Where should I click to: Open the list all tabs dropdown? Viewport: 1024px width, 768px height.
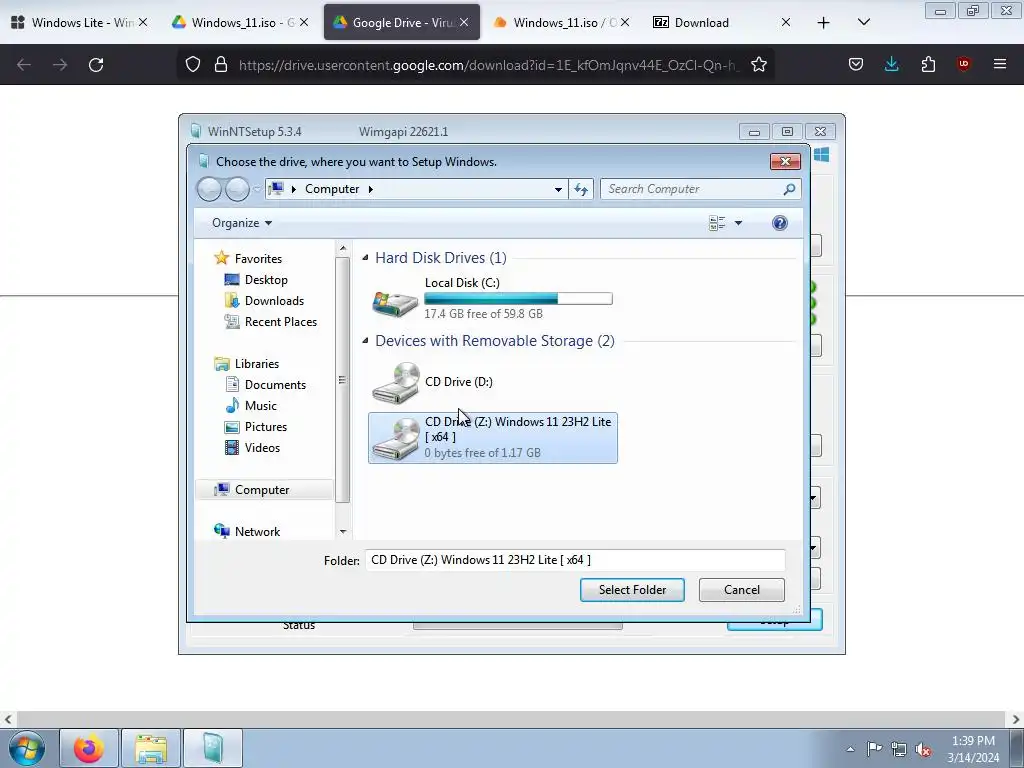[863, 22]
